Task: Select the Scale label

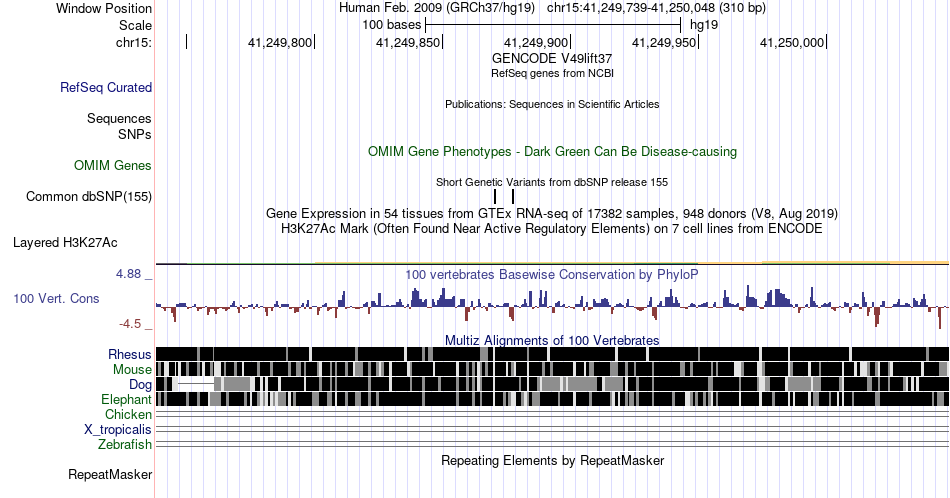Action: (136, 25)
